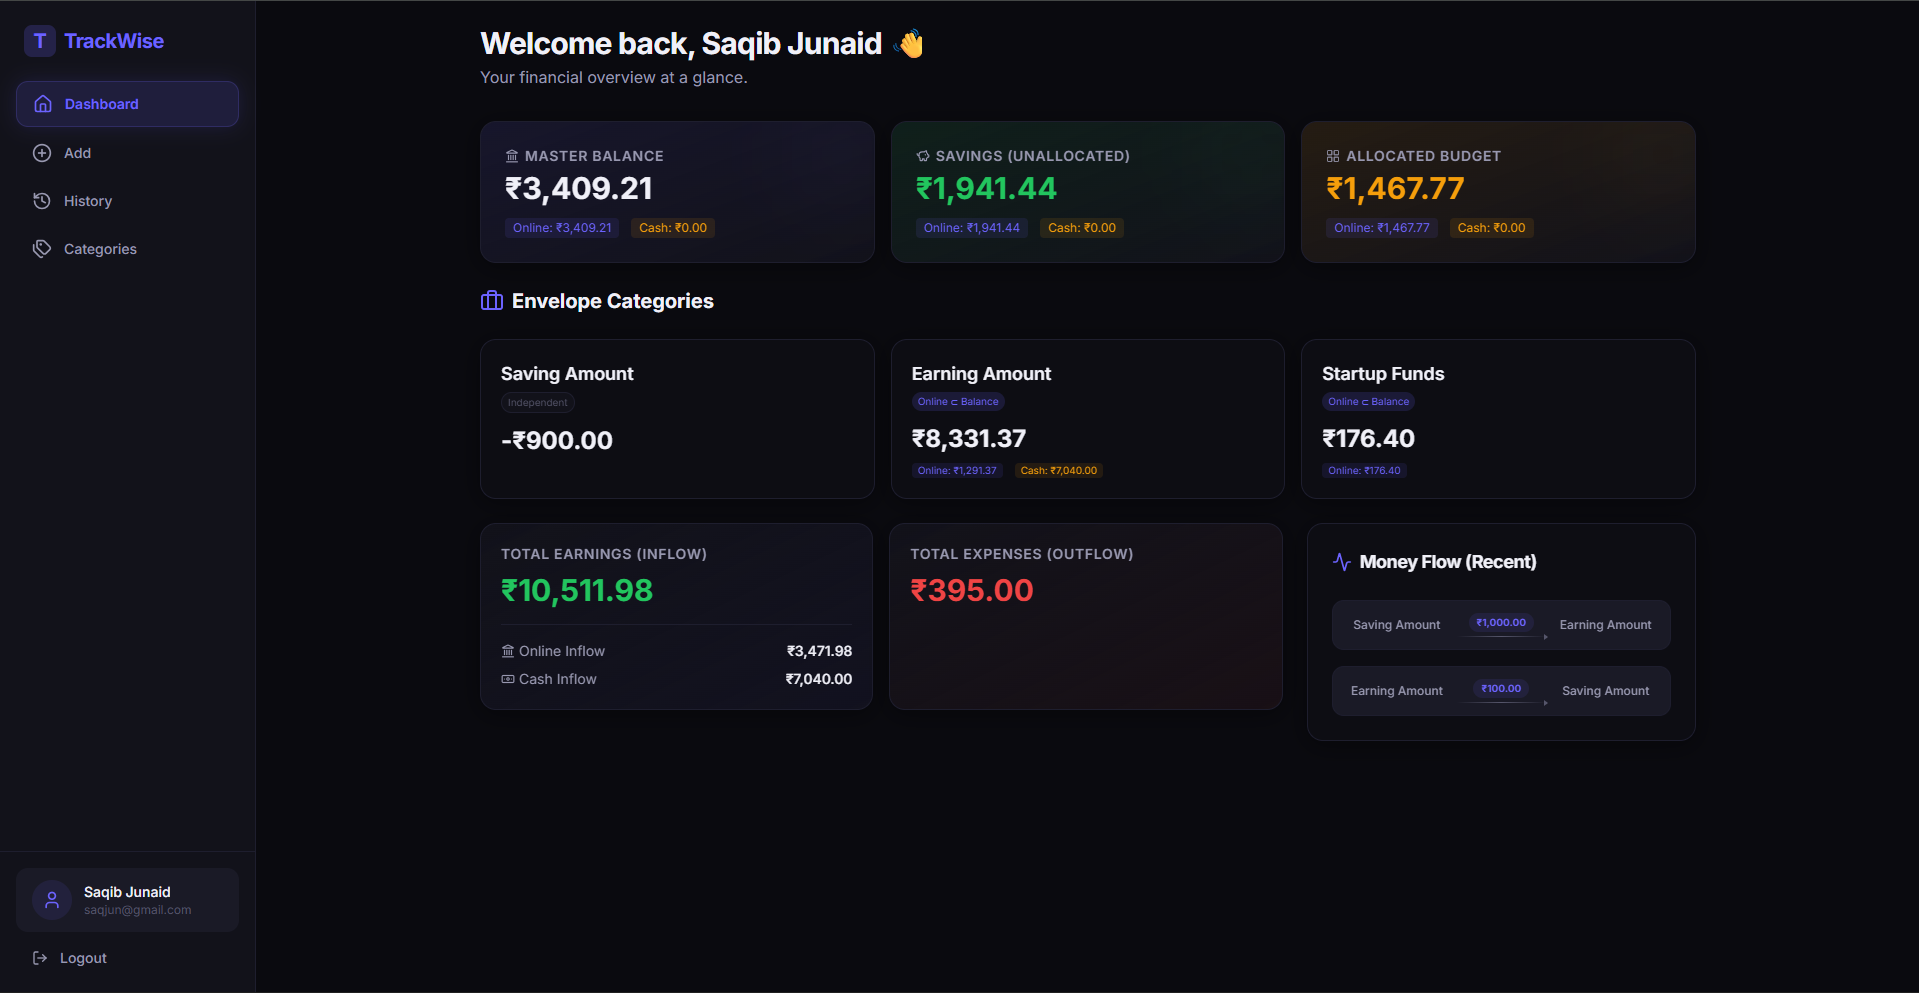1919x993 pixels.
Task: Click the user avatar icon
Action: [x=52, y=900]
